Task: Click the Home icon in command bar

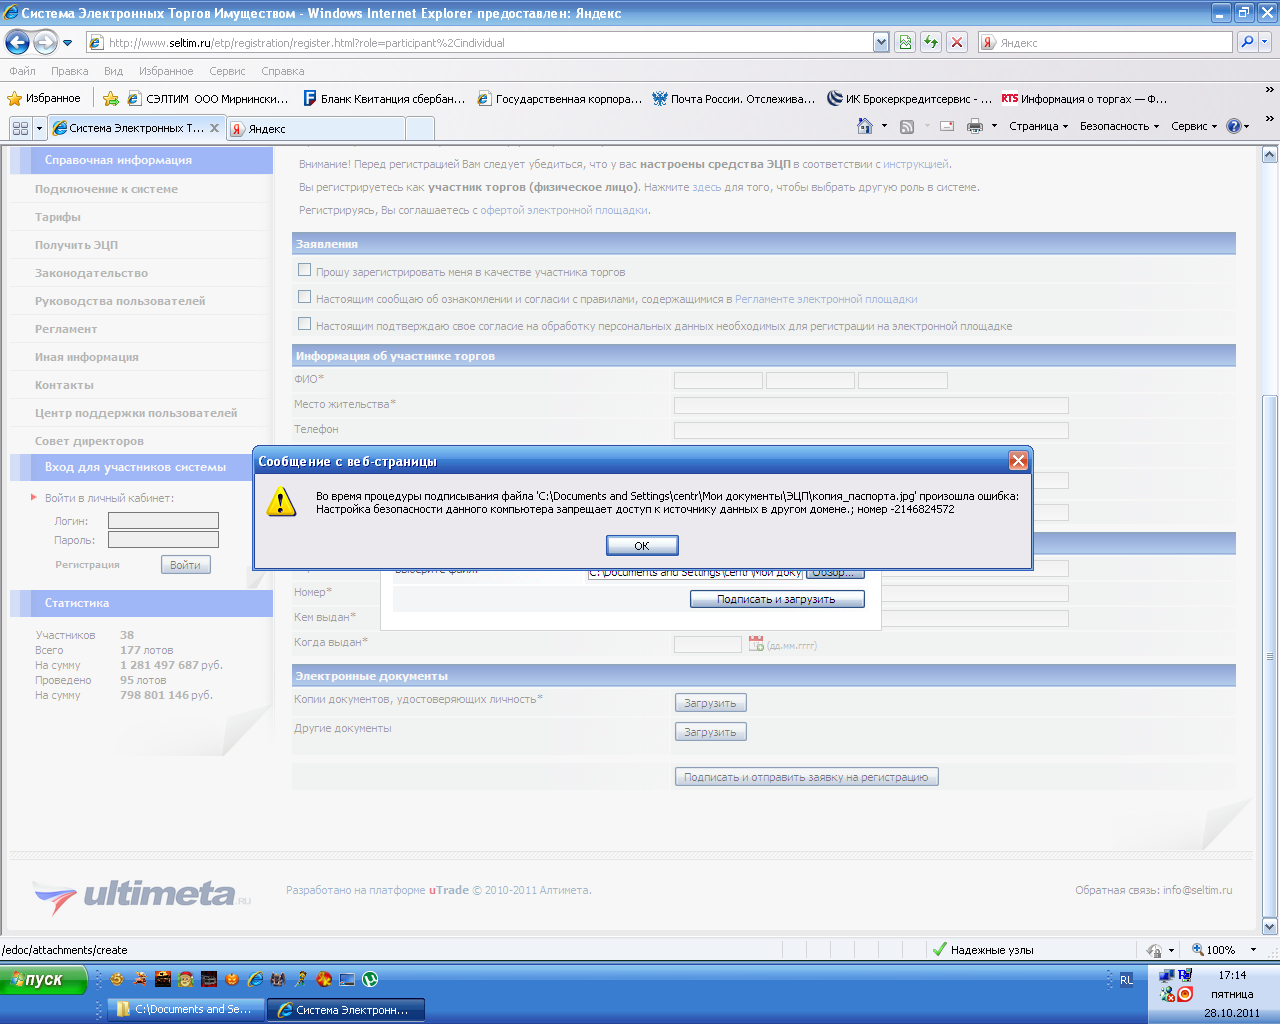Action: [865, 126]
